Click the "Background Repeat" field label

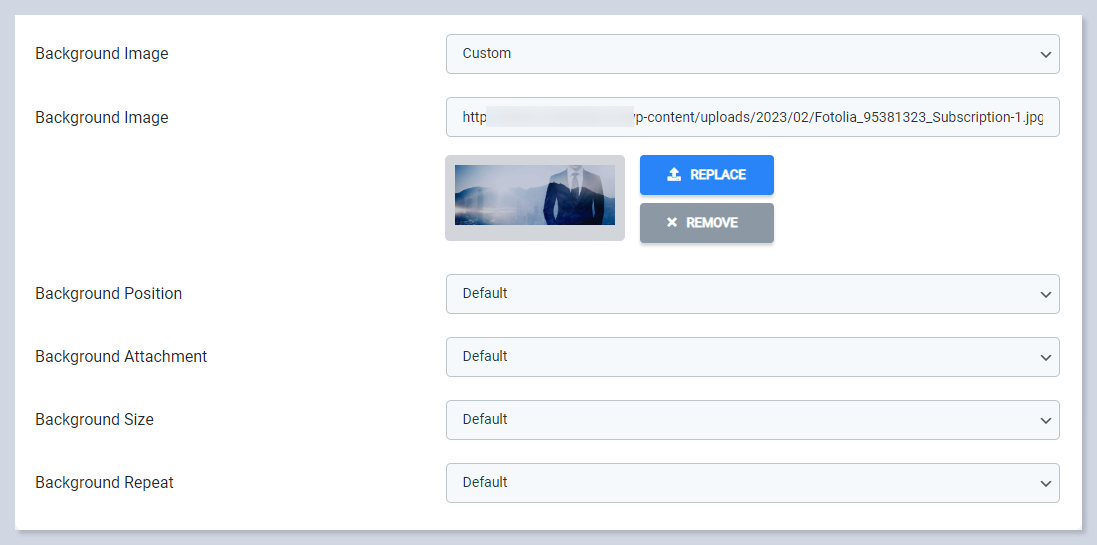105,483
